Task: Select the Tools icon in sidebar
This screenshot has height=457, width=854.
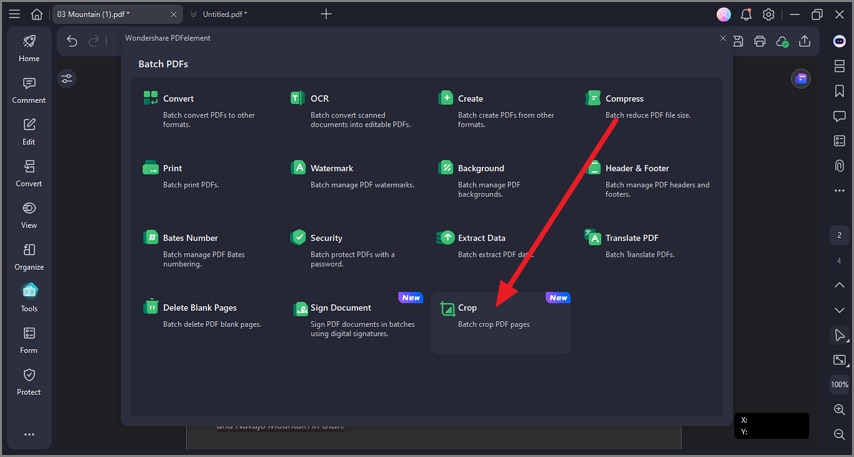Action: point(29,298)
